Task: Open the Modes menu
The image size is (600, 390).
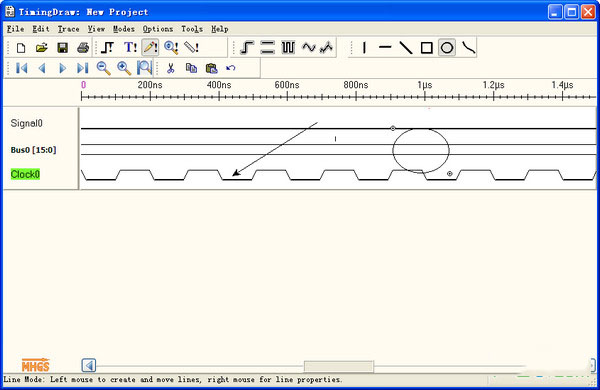Action: pyautogui.click(x=124, y=29)
